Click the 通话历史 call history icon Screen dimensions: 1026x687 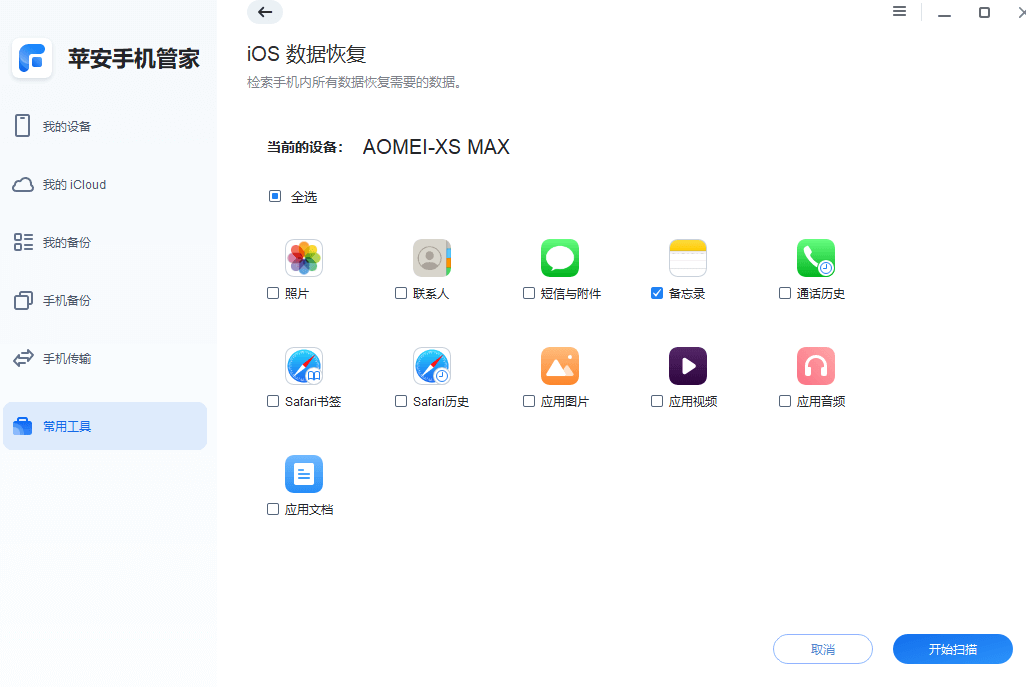coord(816,257)
